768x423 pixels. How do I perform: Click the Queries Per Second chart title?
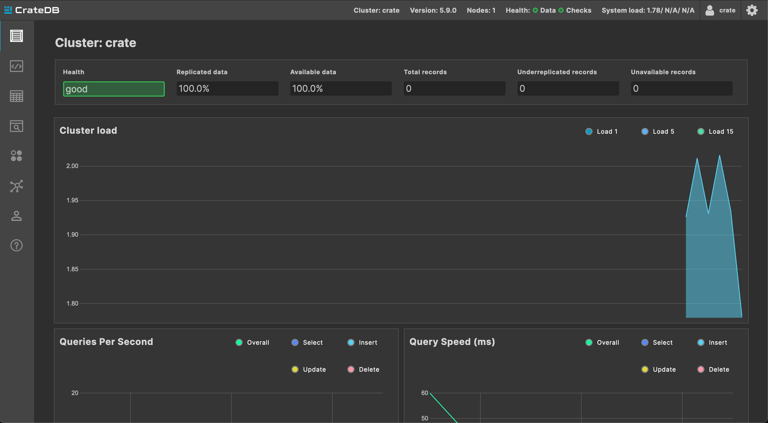pos(106,342)
